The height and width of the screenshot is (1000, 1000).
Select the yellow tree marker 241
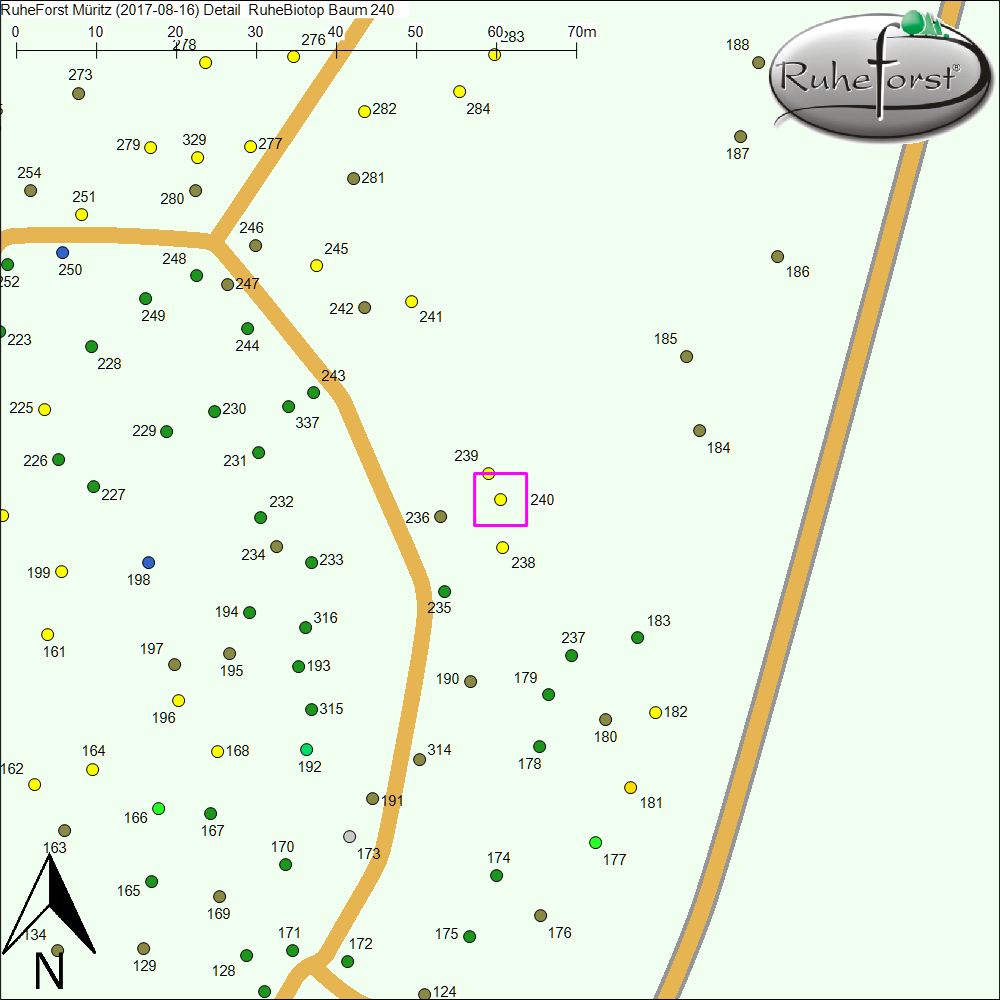[411, 301]
